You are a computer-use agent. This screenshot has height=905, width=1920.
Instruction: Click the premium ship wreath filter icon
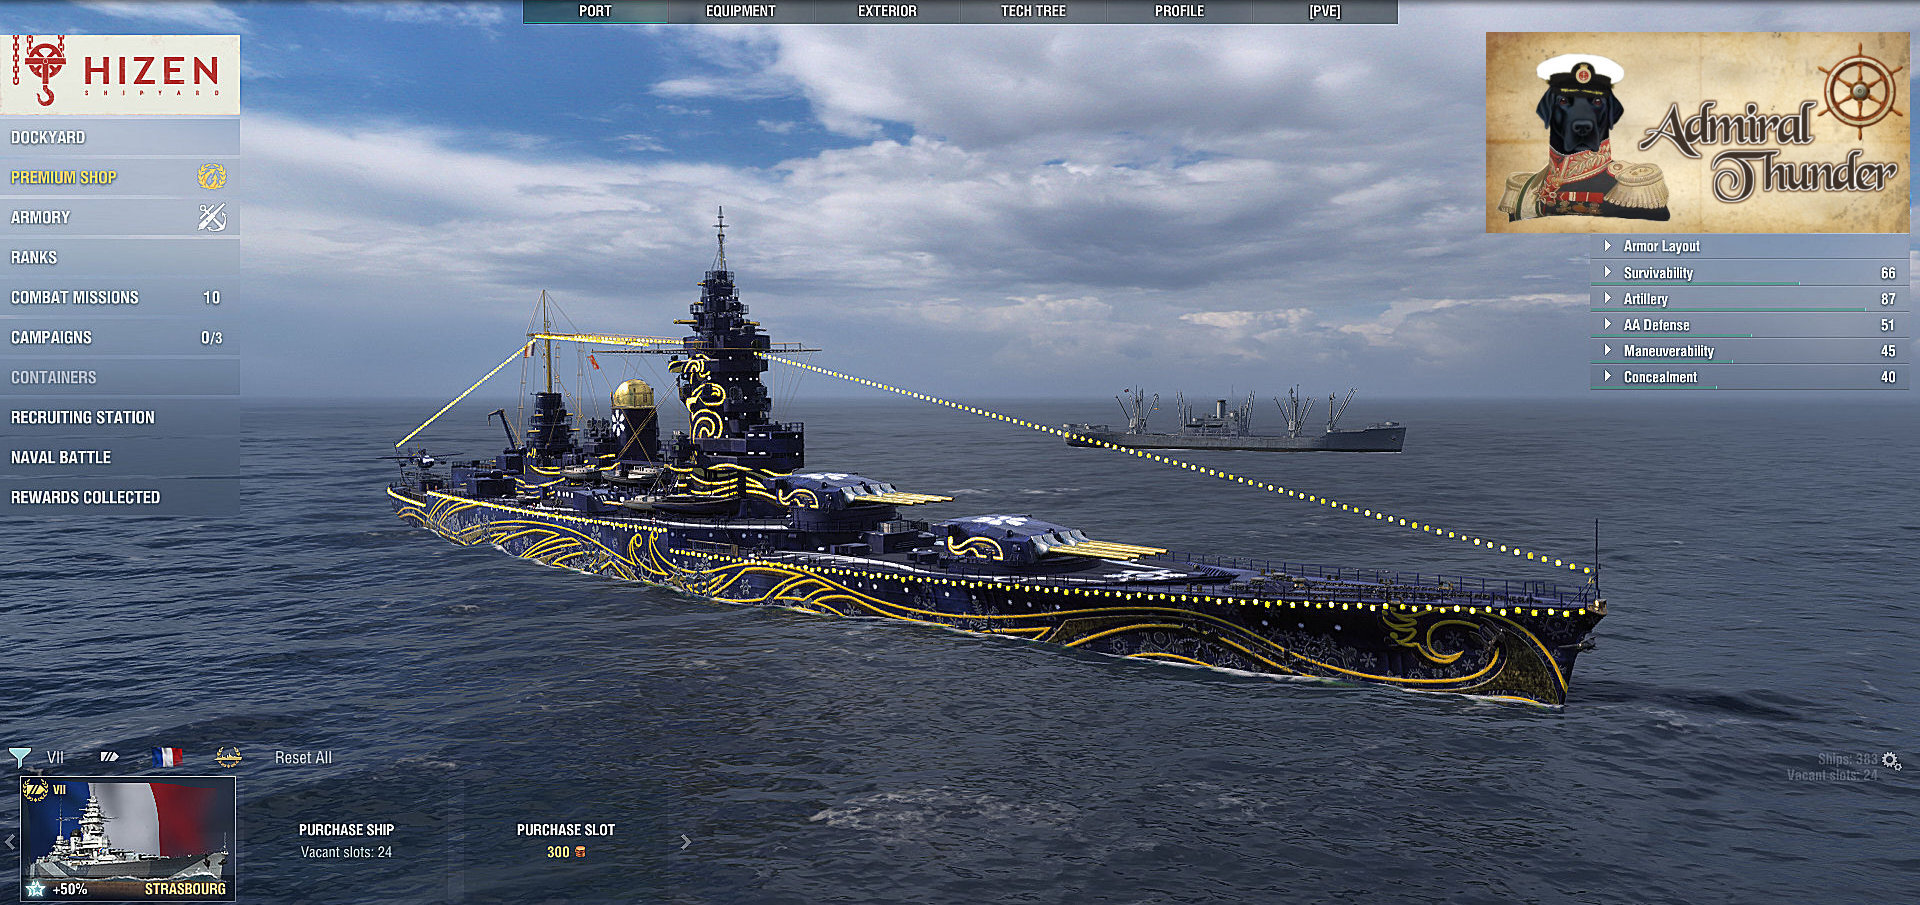(x=229, y=757)
